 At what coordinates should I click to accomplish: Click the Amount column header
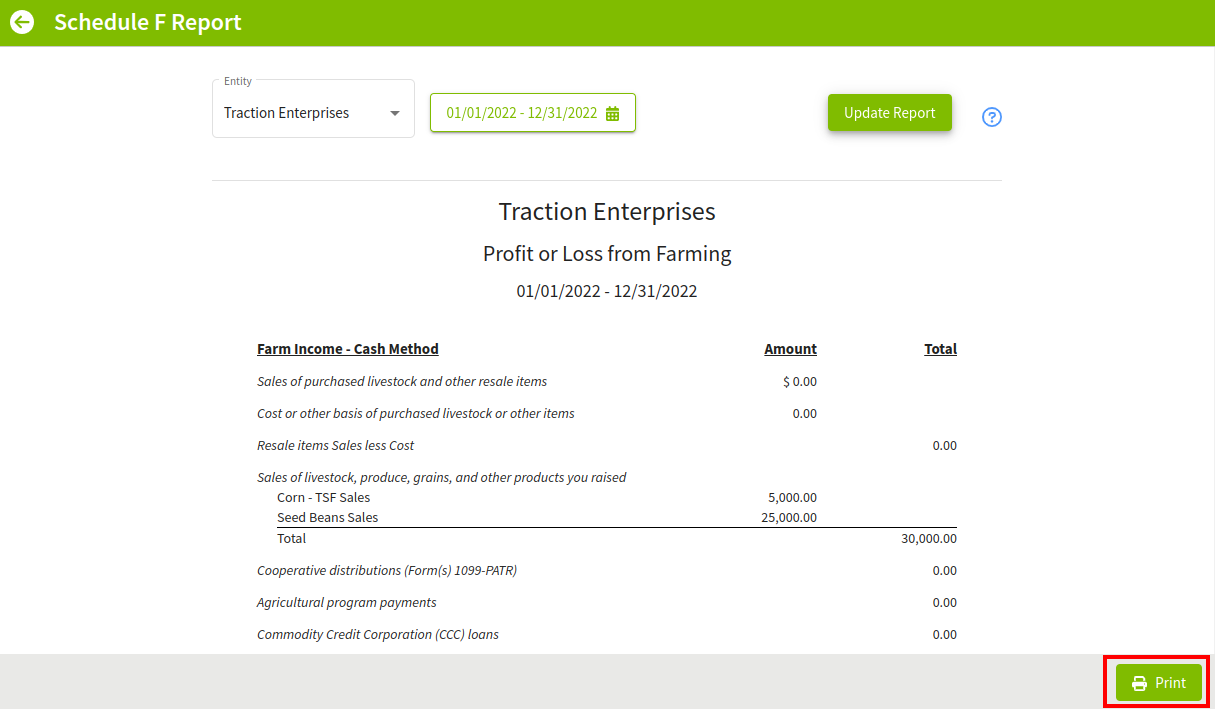coord(791,349)
